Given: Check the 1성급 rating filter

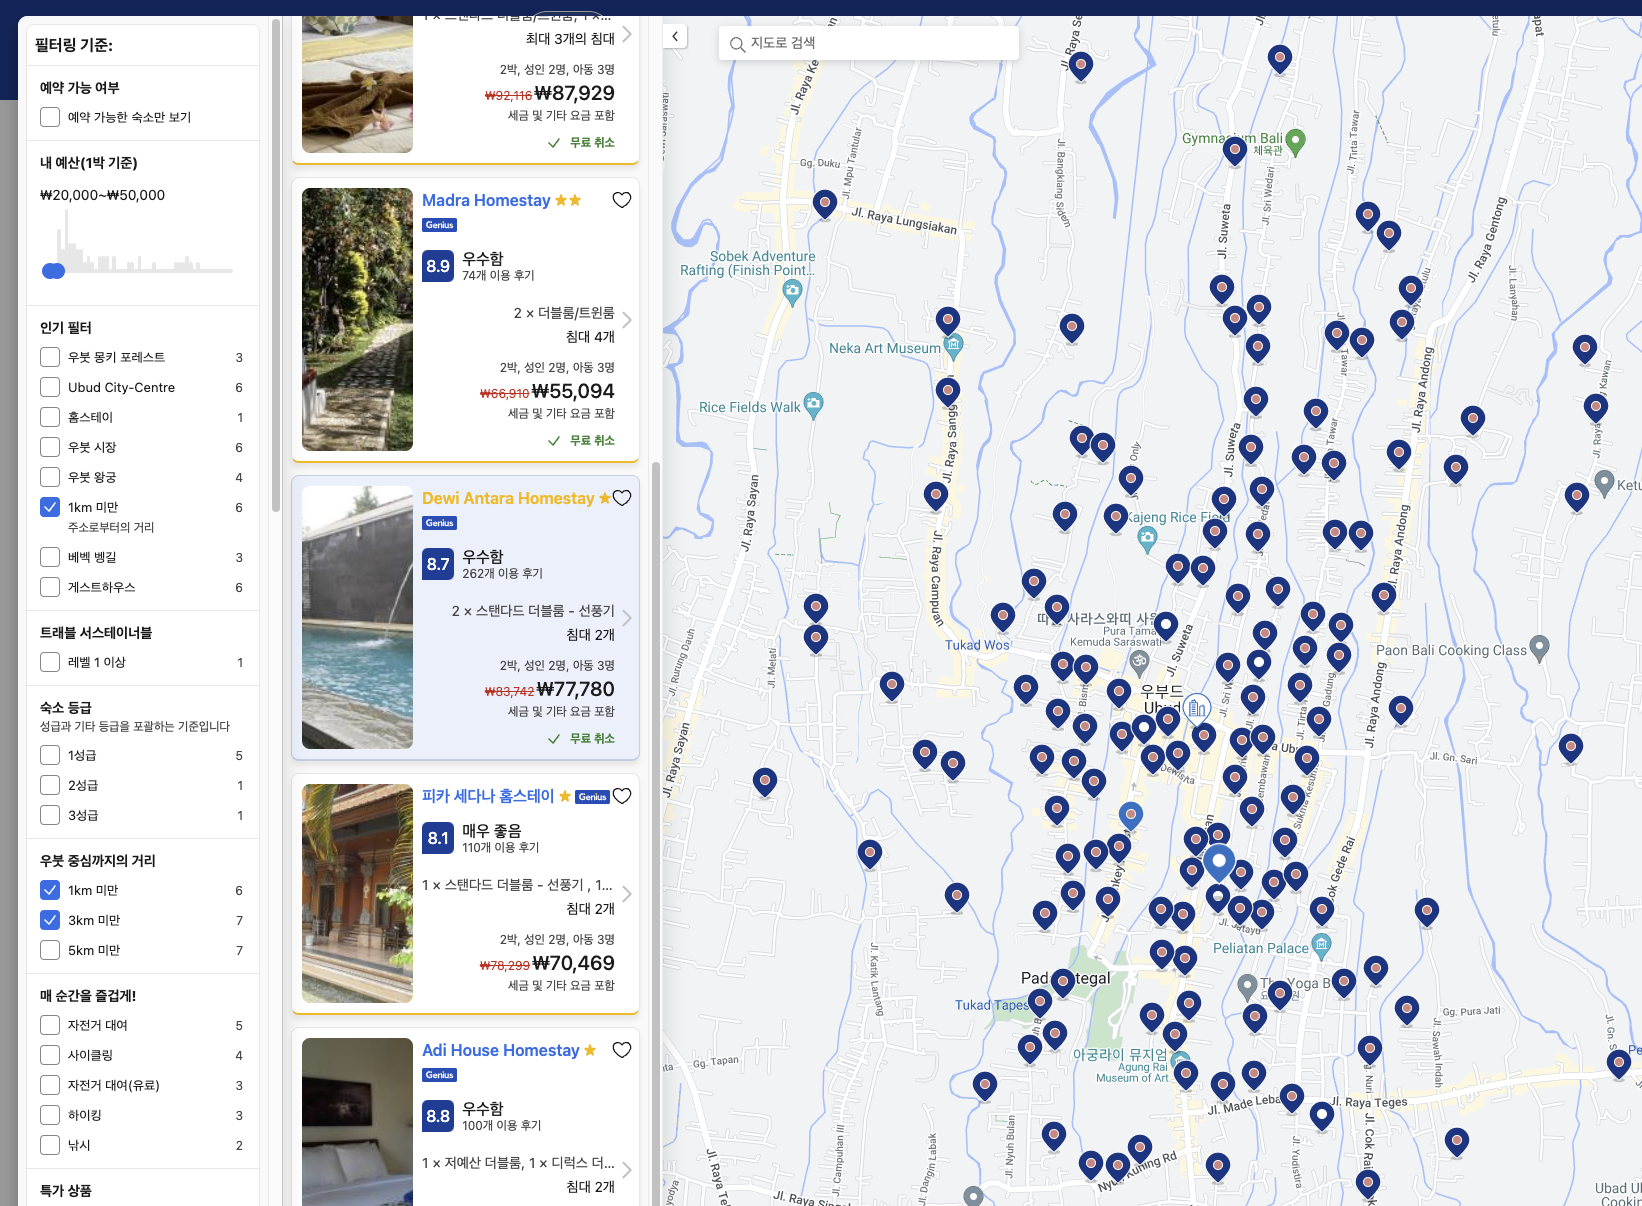Looking at the screenshot, I should (50, 755).
